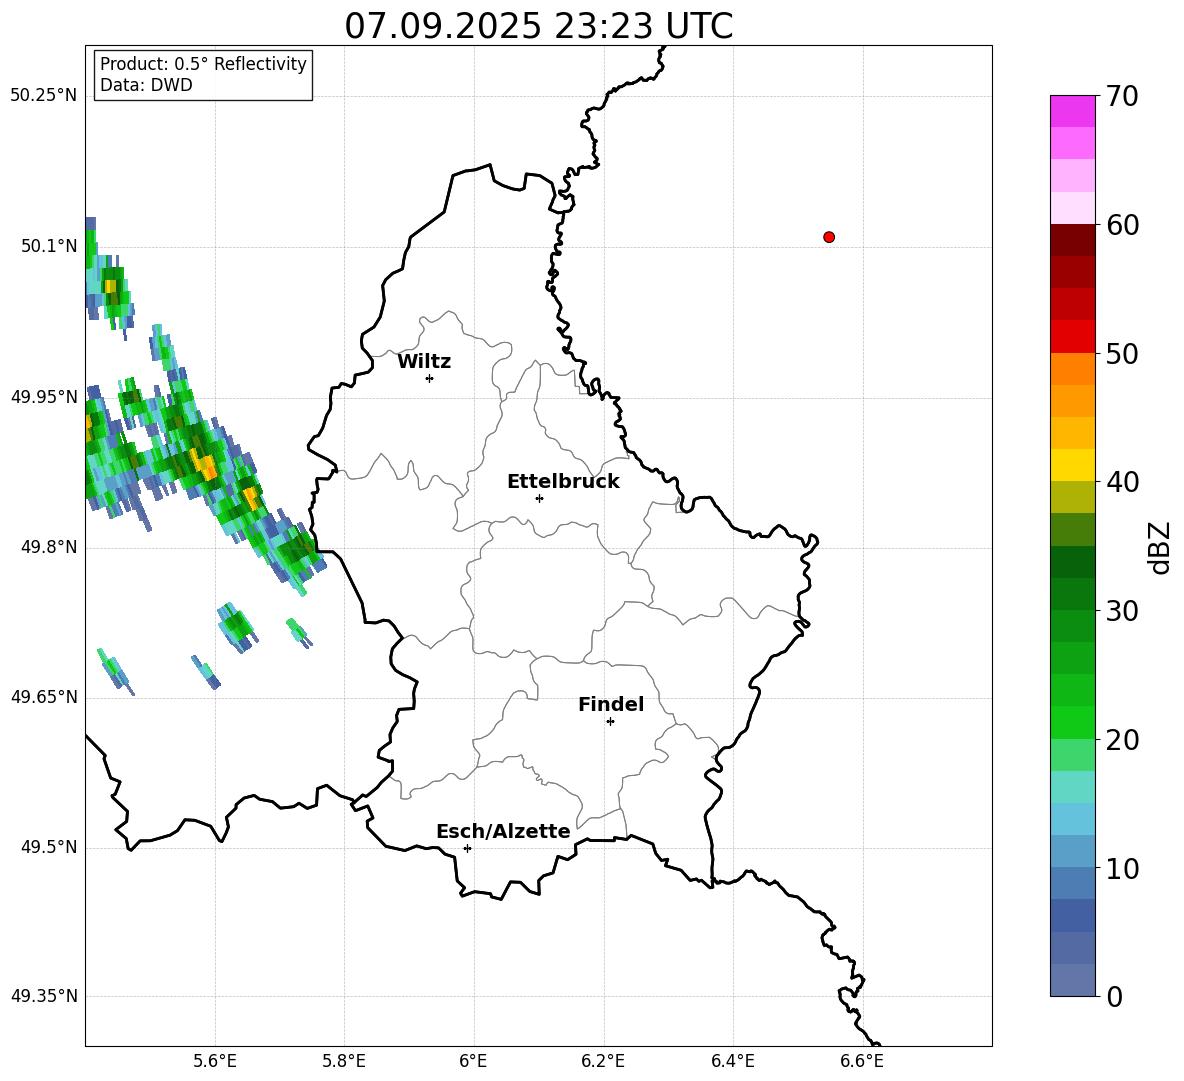The image size is (1184, 1081).
Task: Click the 49.8°N latitude label
Action: [49, 547]
